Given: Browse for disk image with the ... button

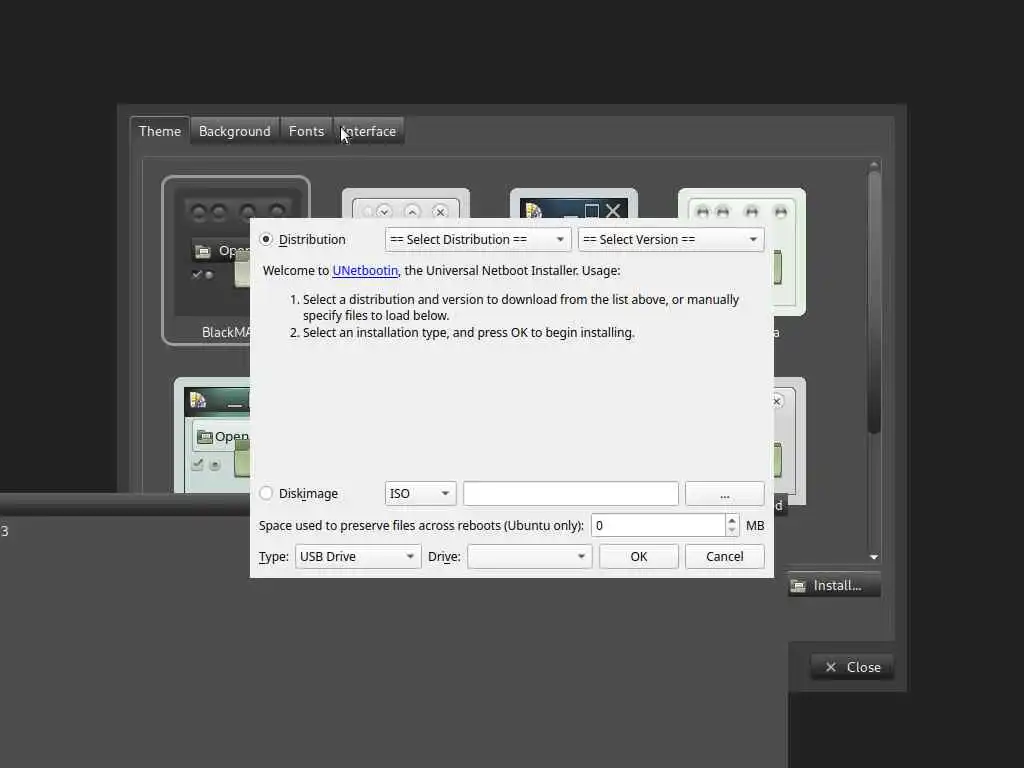Looking at the screenshot, I should tap(724, 493).
